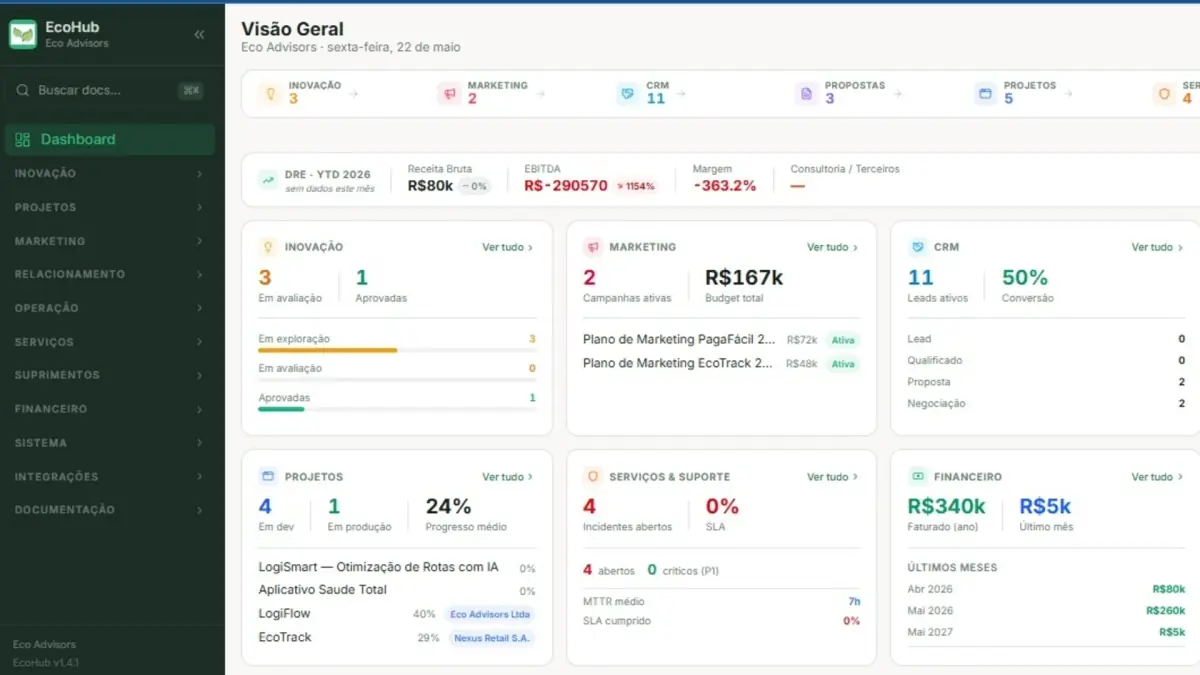Click the CRM card header icon
1200x675 pixels.
coord(917,246)
